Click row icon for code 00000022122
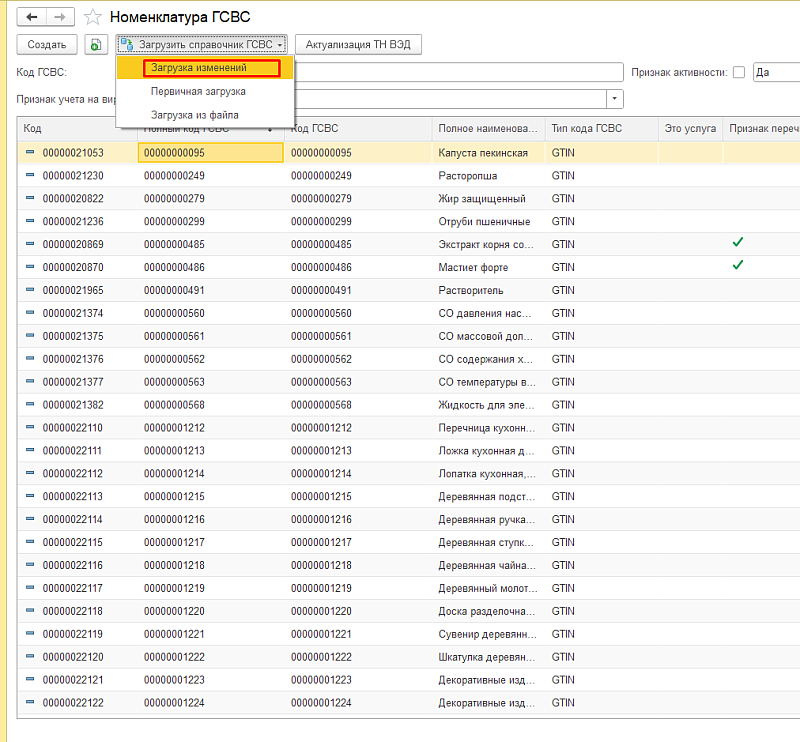 point(29,703)
